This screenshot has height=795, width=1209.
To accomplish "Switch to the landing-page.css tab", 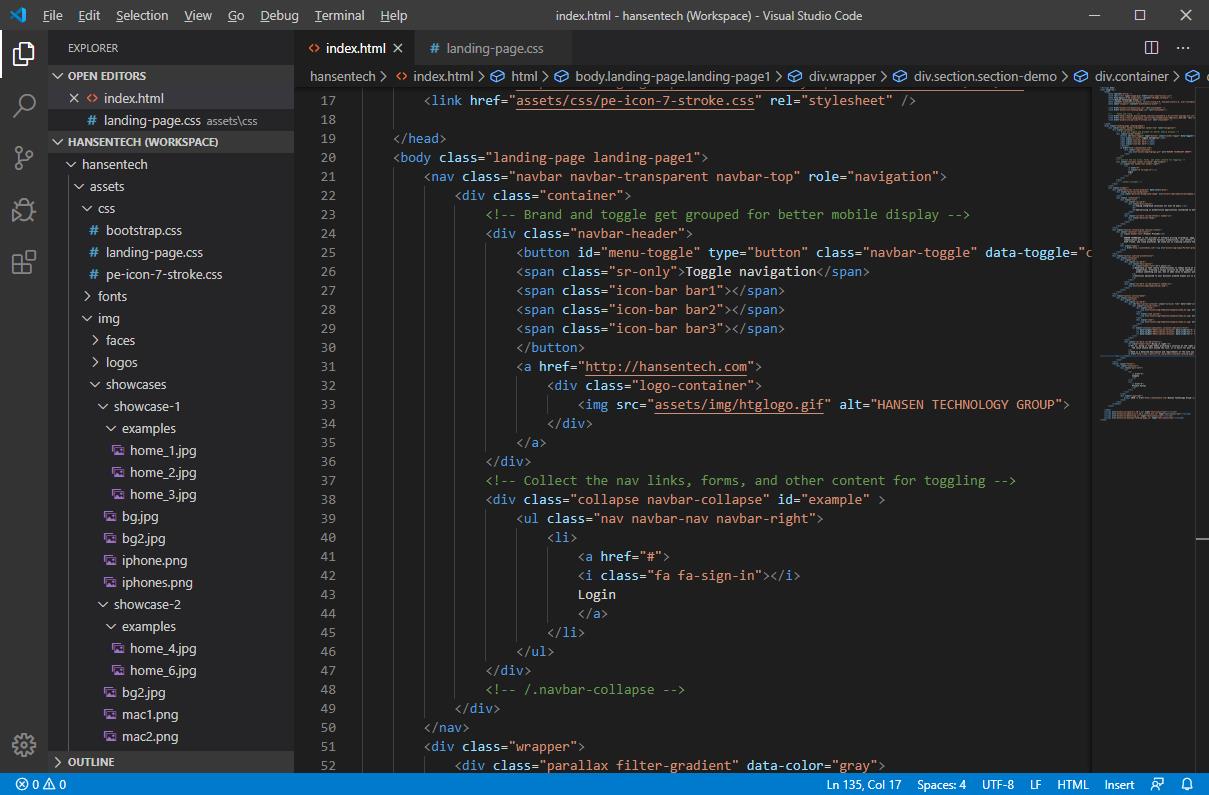I will [x=494, y=48].
